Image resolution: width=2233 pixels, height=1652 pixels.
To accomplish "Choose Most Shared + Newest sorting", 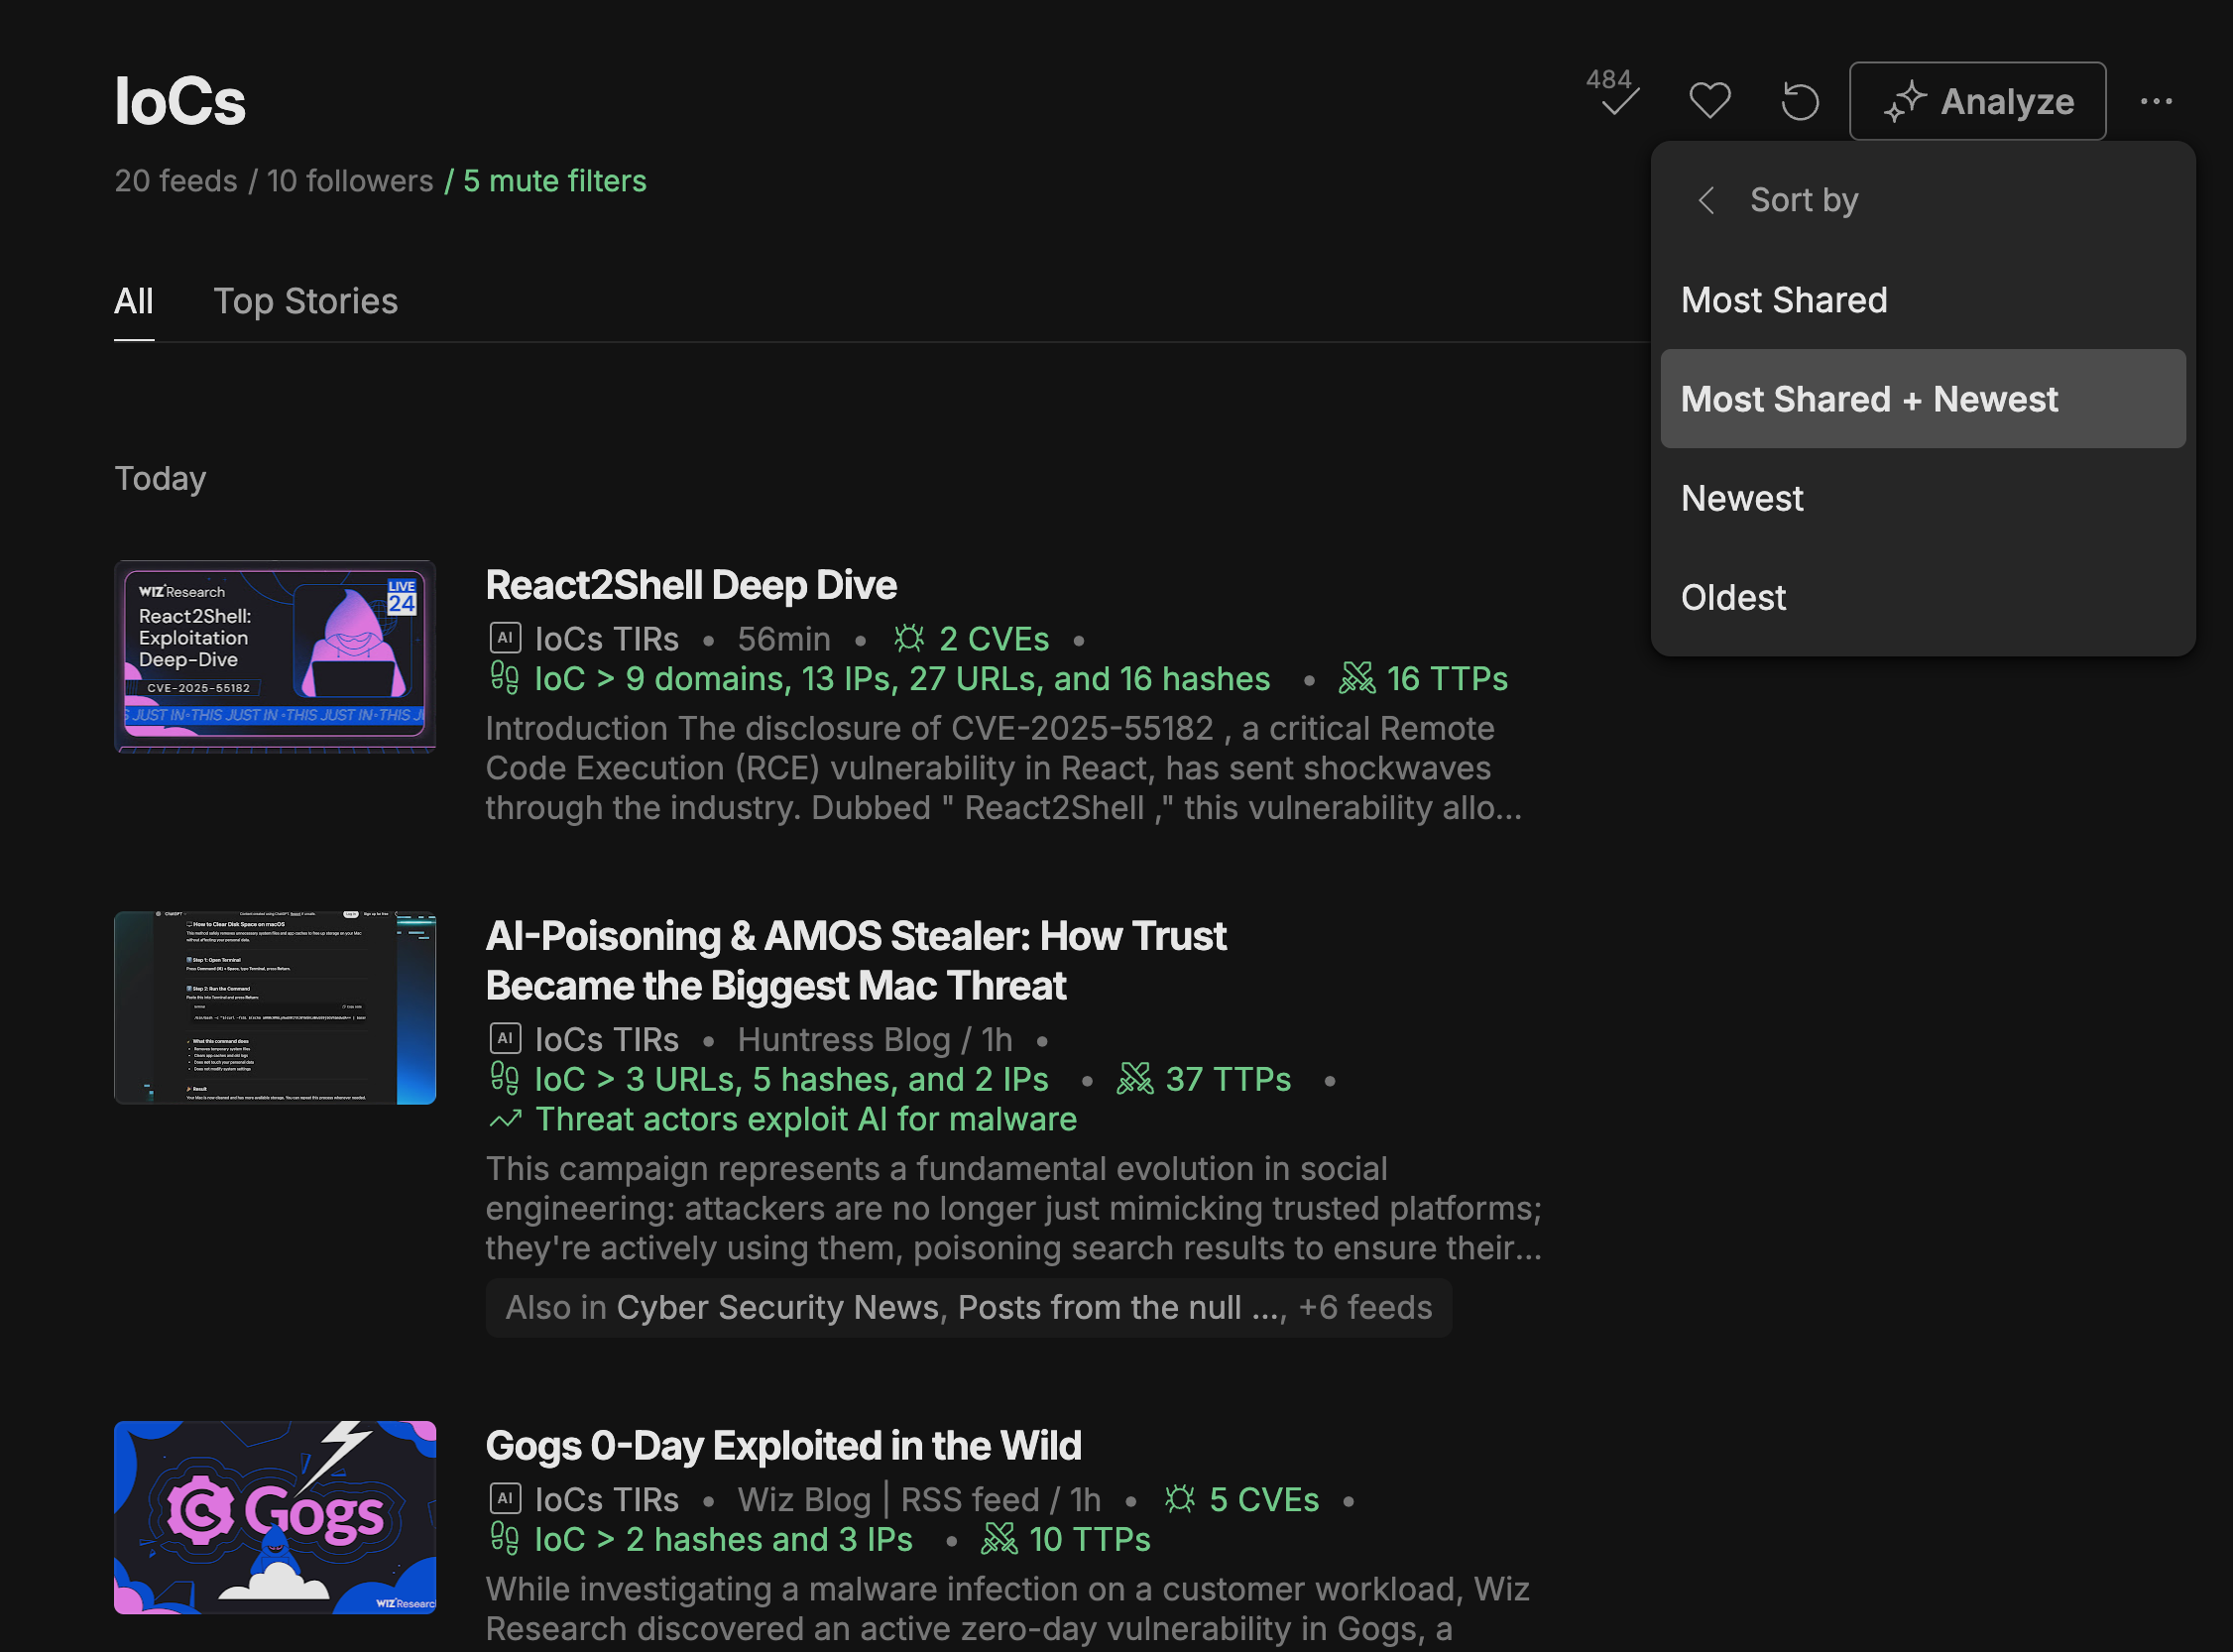I will coord(1868,399).
